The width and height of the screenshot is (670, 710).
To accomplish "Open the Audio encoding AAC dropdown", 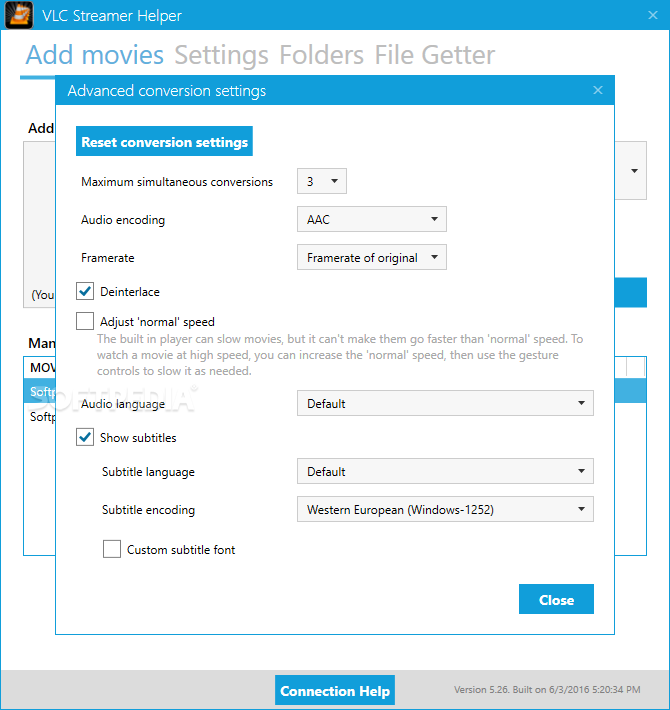I will (371, 219).
